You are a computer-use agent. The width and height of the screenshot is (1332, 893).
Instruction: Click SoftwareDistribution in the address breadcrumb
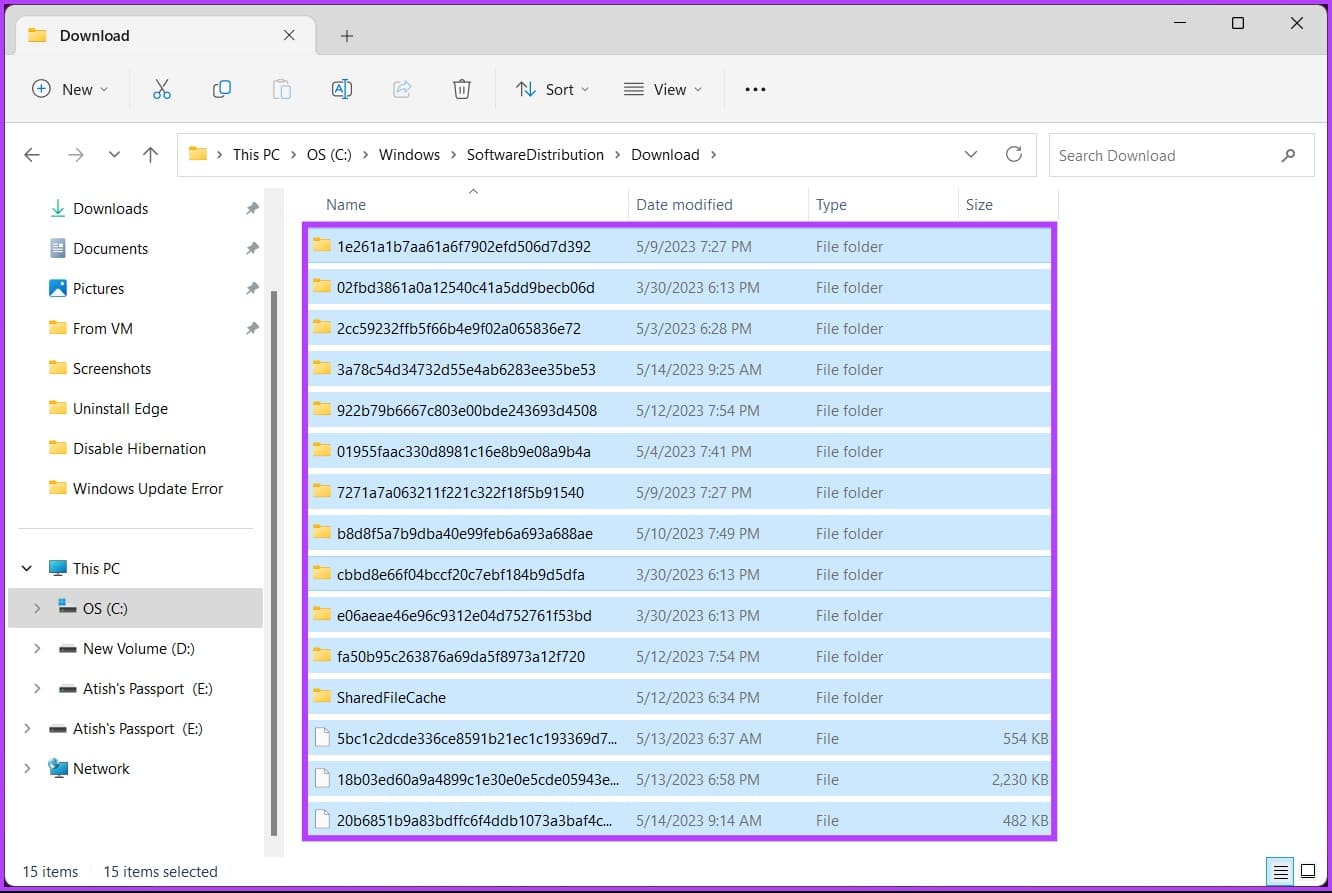click(x=535, y=155)
